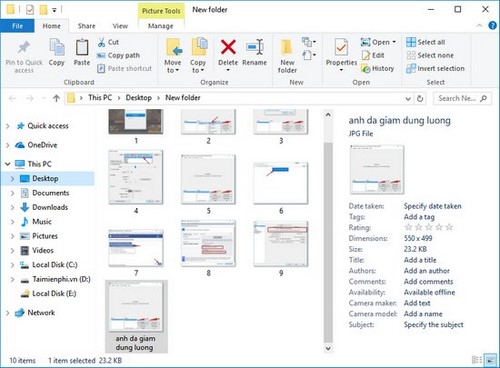The image size is (500, 368).
Task: Click the New folder ribbon icon
Action: pyautogui.click(x=287, y=47)
